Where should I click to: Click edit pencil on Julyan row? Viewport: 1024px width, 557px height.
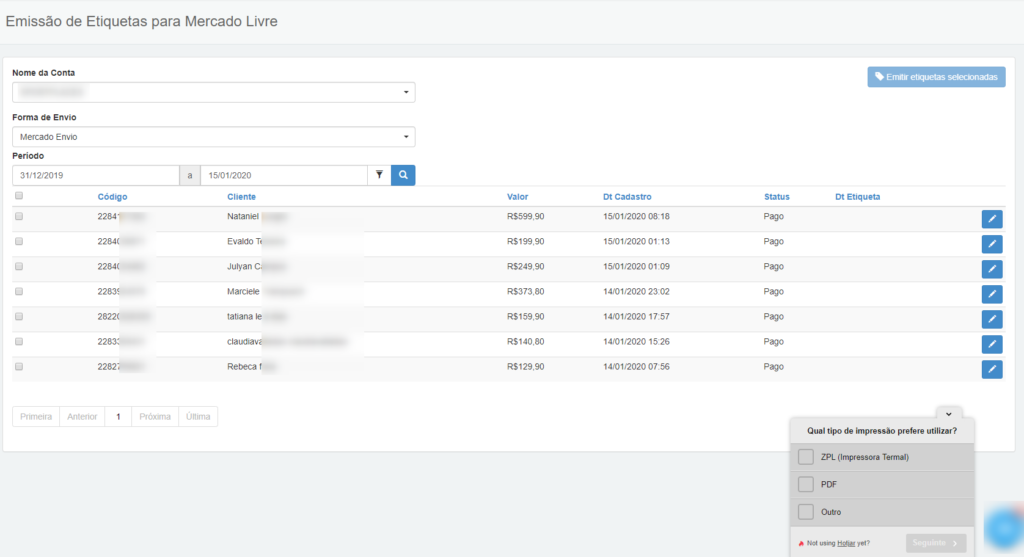[x=991, y=269]
